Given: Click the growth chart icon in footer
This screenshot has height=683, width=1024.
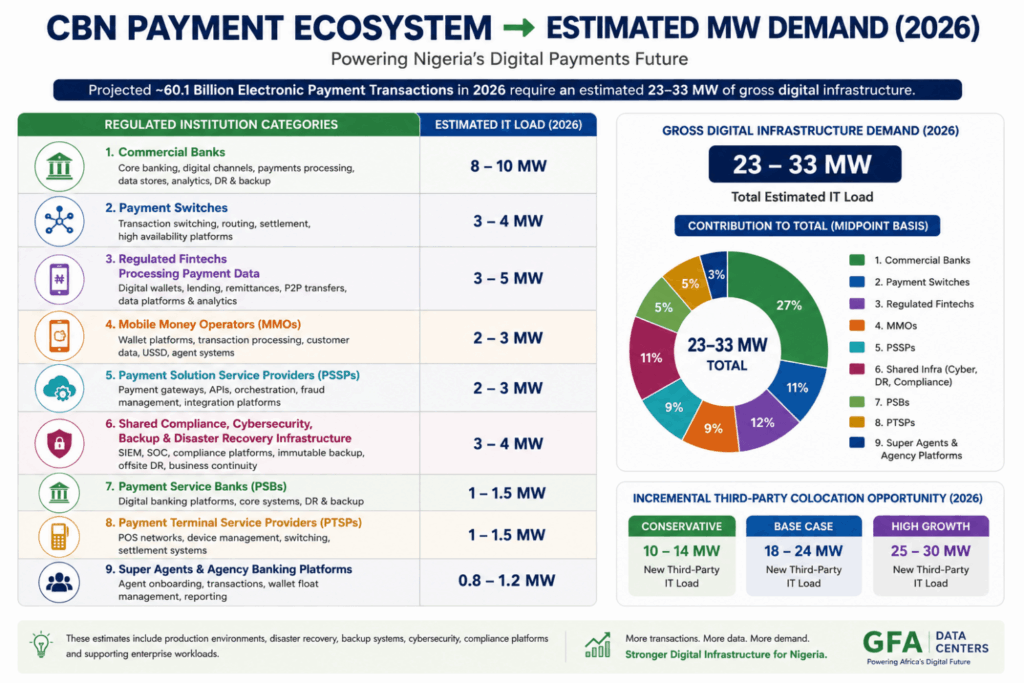Looking at the screenshot, I should click(x=598, y=645).
